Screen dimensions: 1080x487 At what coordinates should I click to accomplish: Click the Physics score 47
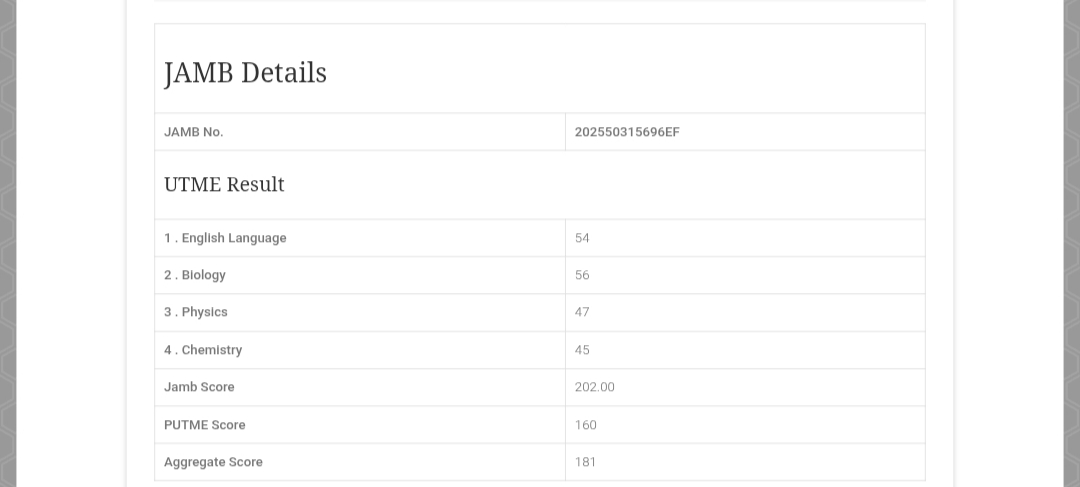point(582,312)
